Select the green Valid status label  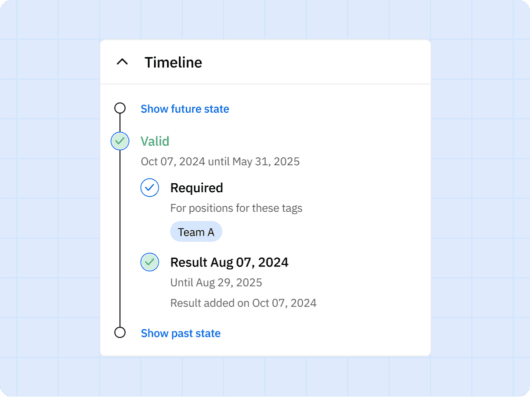[x=155, y=141]
